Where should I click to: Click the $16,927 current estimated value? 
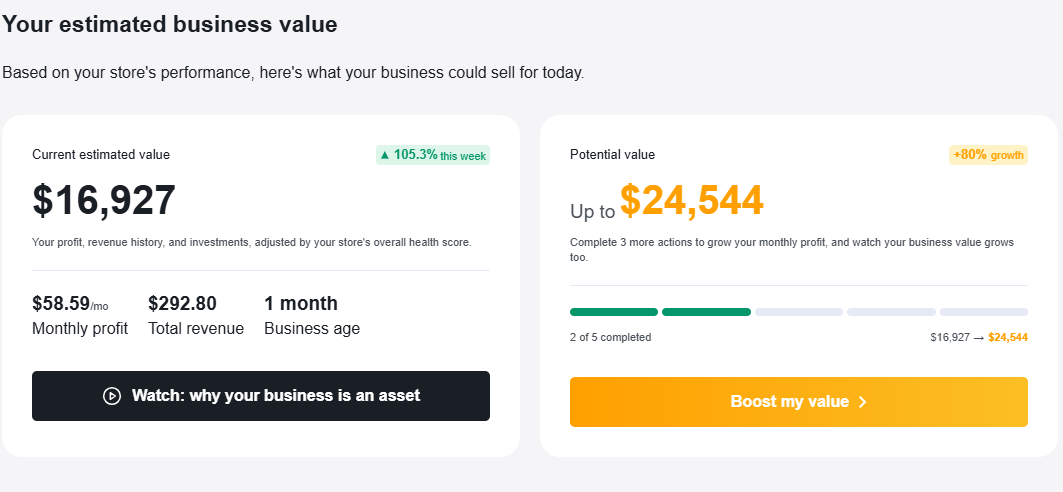click(x=104, y=200)
